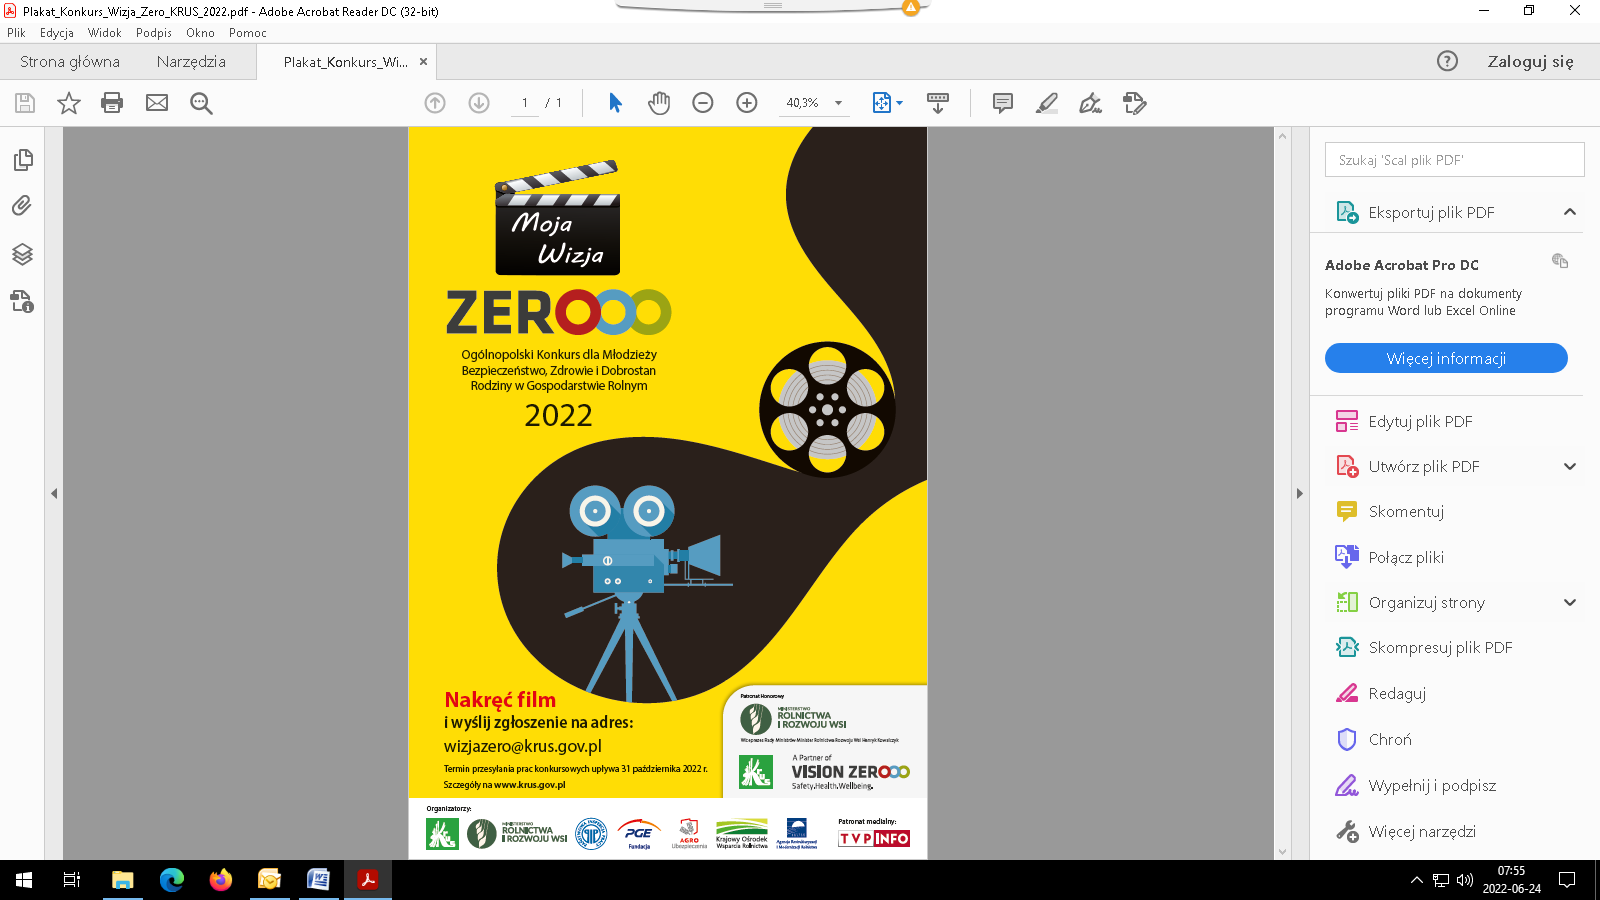Add a sticky note comment
The image size is (1600, 900).
pyautogui.click(x=1002, y=103)
